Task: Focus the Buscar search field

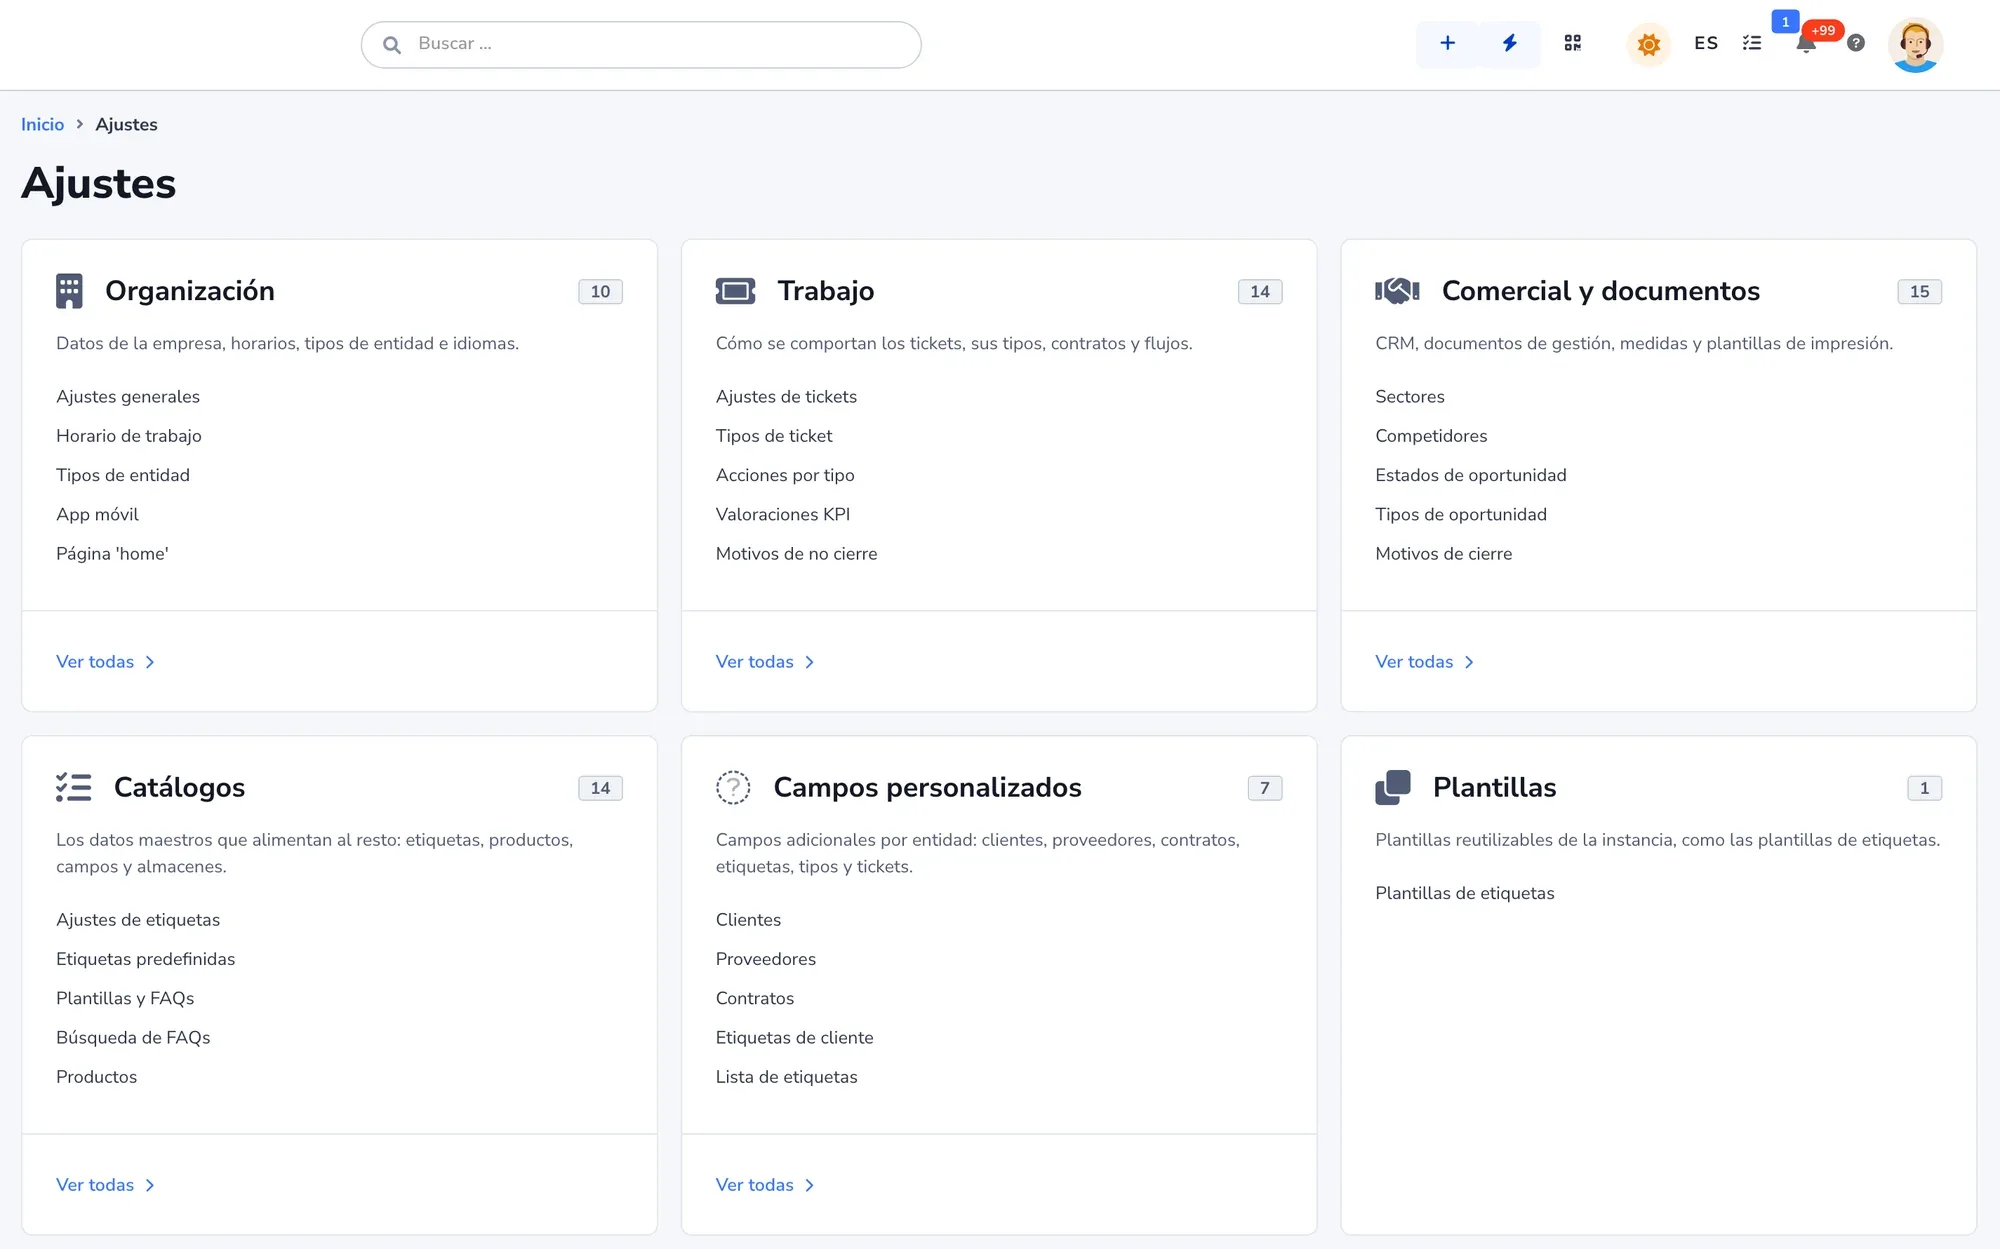Action: [641, 45]
